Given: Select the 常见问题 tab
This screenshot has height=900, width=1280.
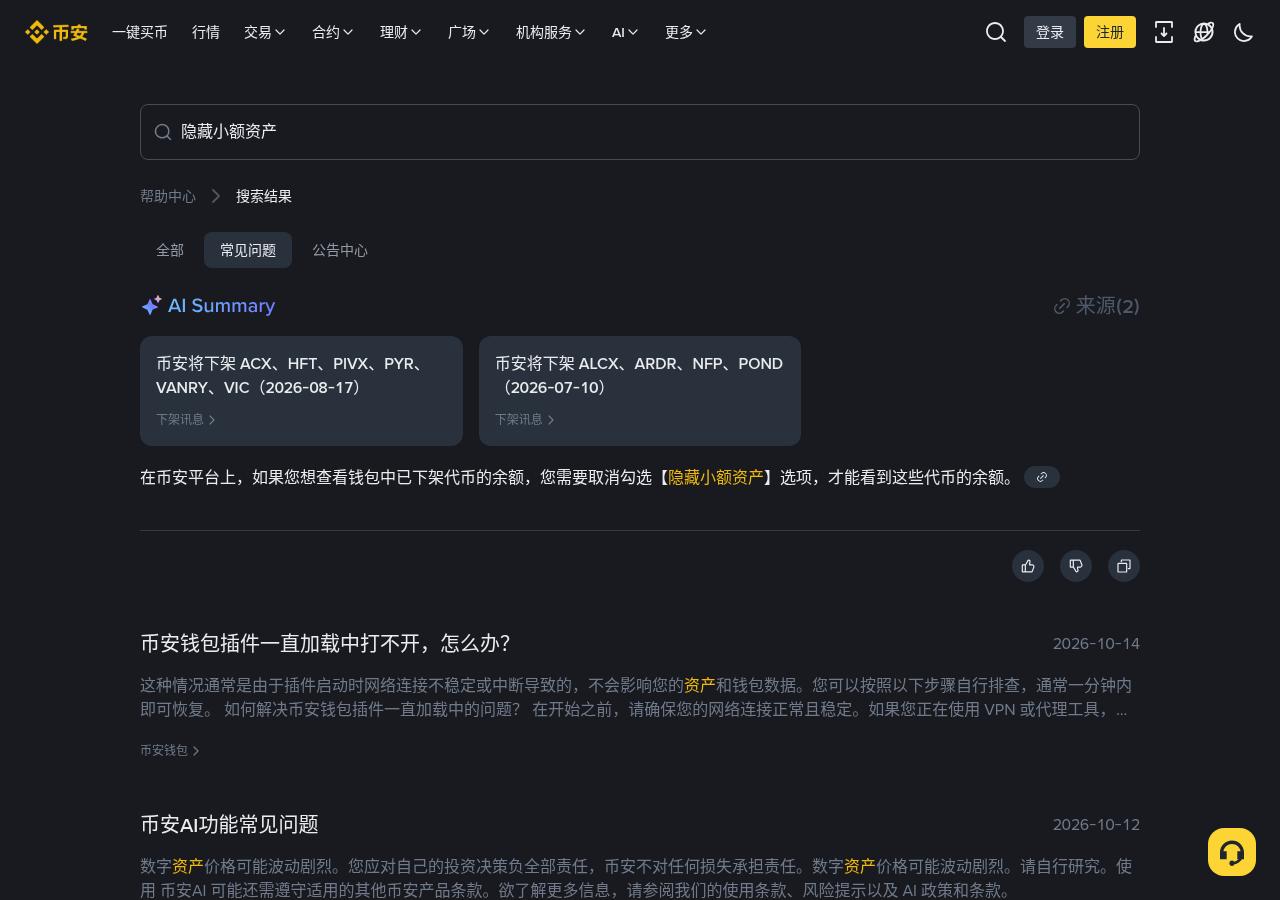Looking at the screenshot, I should (248, 250).
